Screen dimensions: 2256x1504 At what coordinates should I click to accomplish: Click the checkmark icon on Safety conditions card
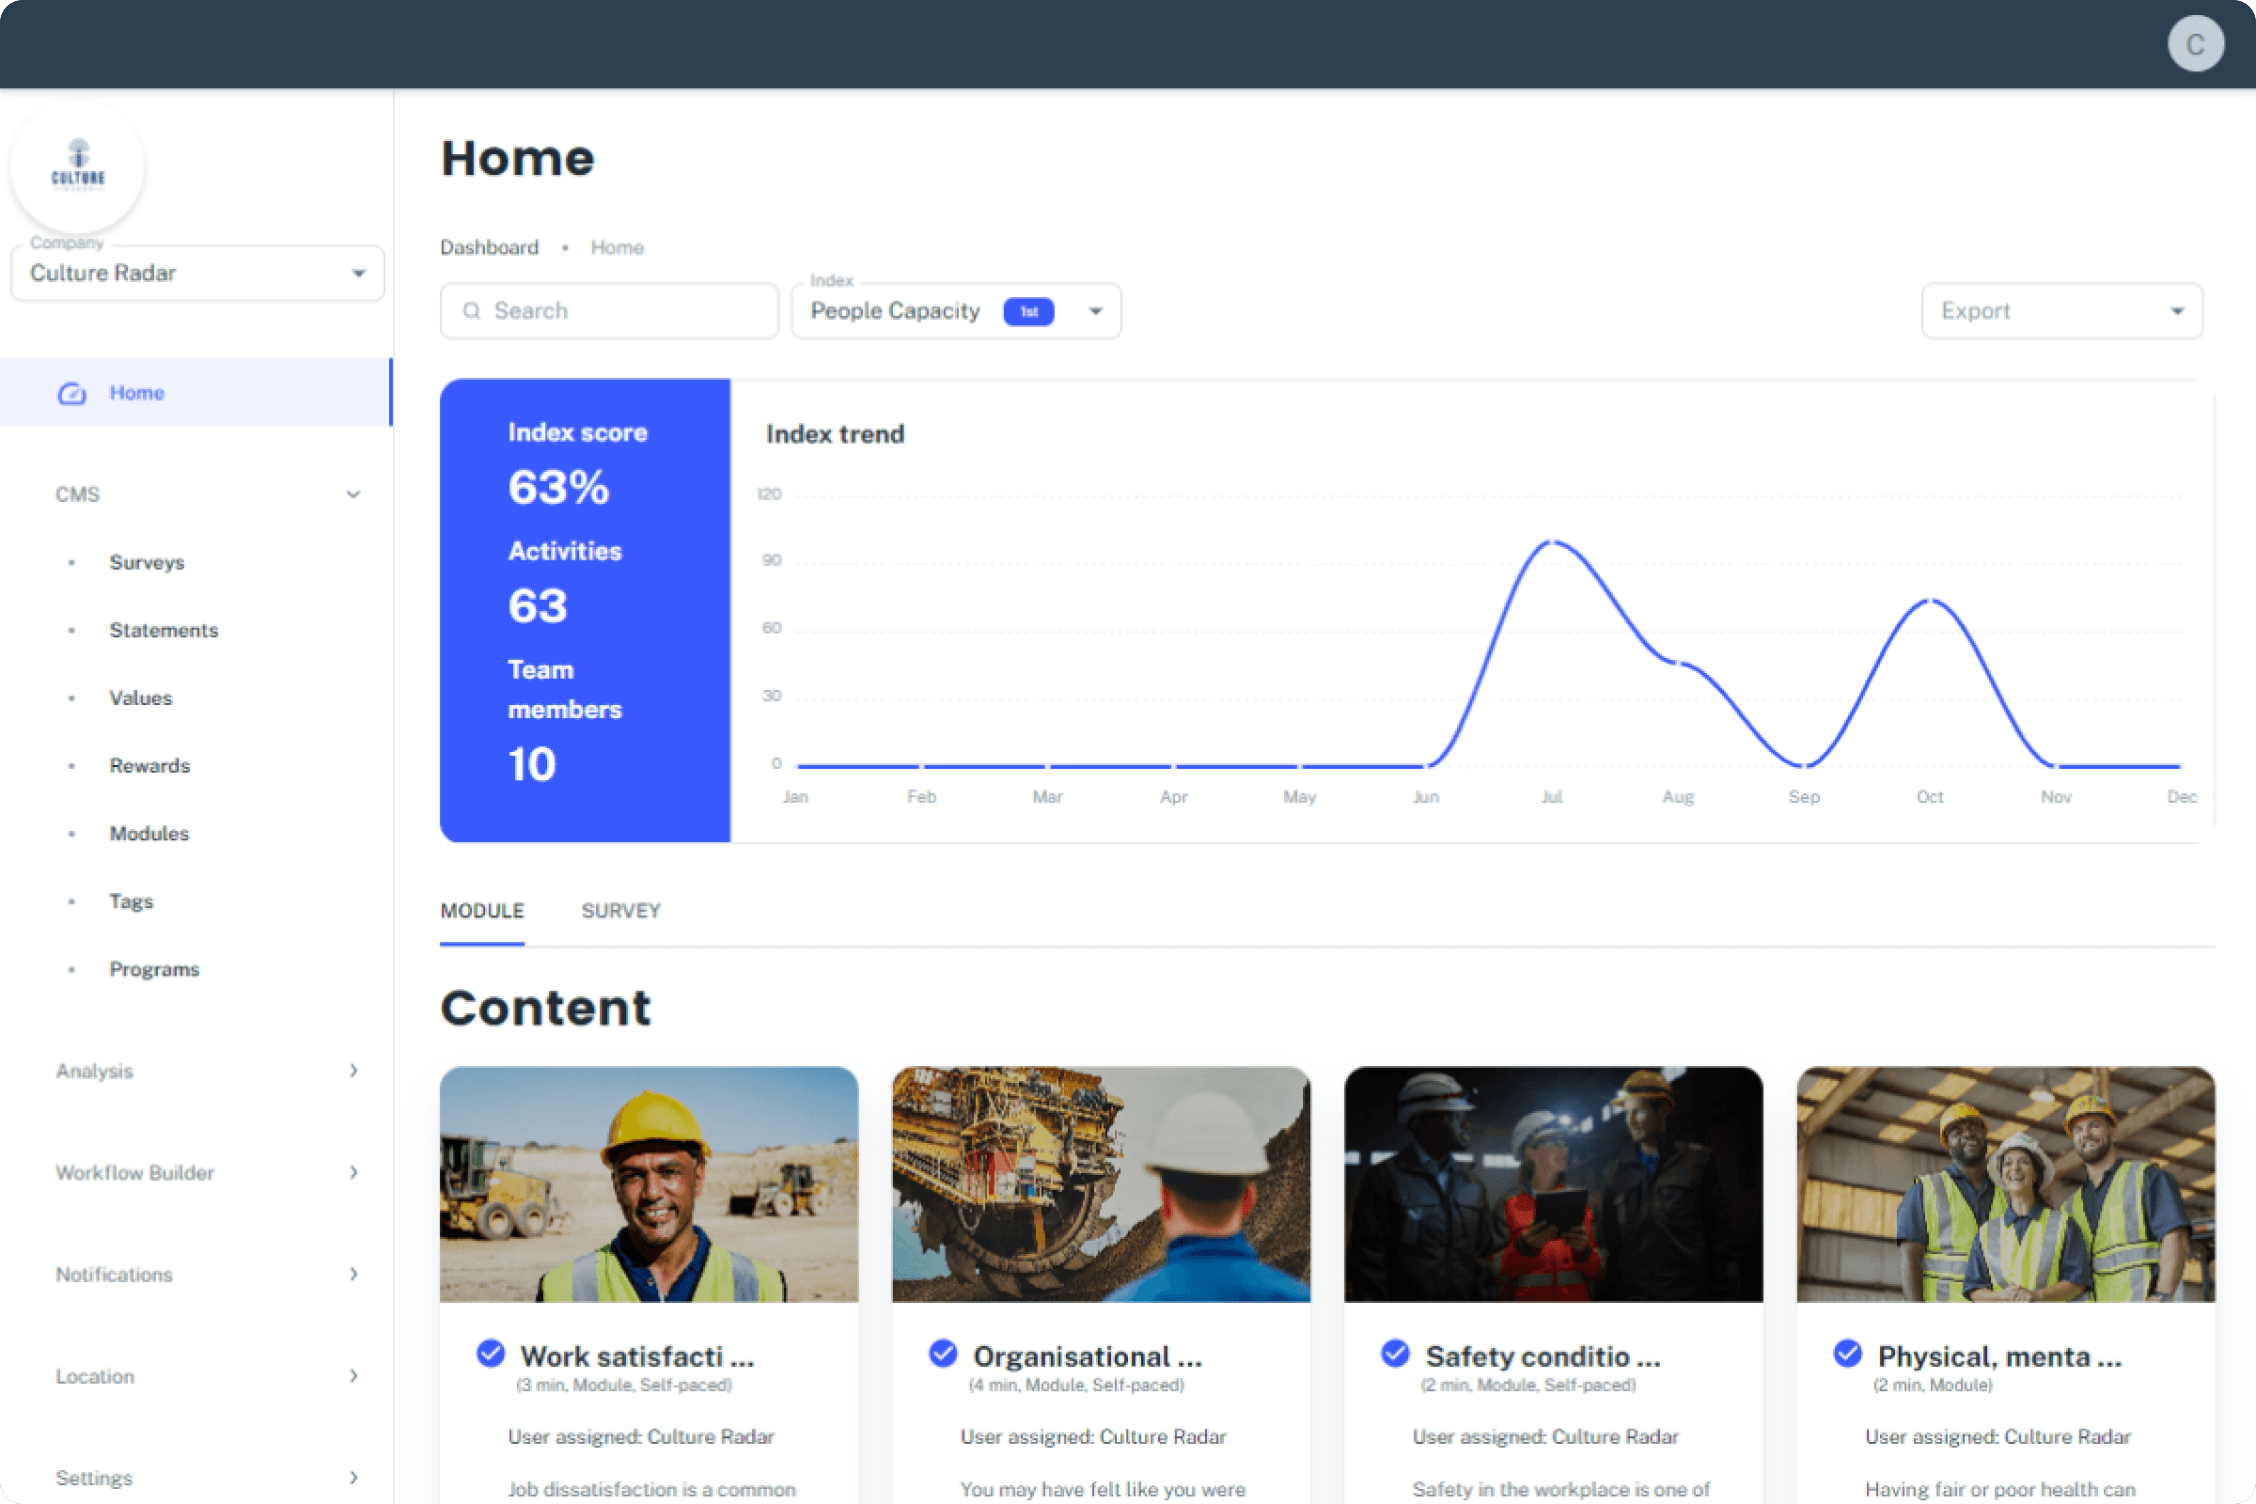[1394, 1352]
